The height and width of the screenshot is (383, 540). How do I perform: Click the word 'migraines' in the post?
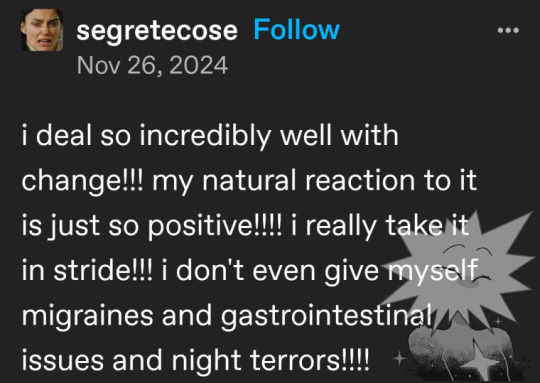(87, 315)
